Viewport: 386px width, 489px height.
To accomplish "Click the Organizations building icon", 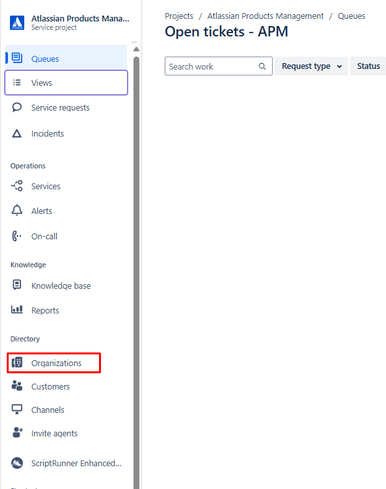I will [17, 362].
